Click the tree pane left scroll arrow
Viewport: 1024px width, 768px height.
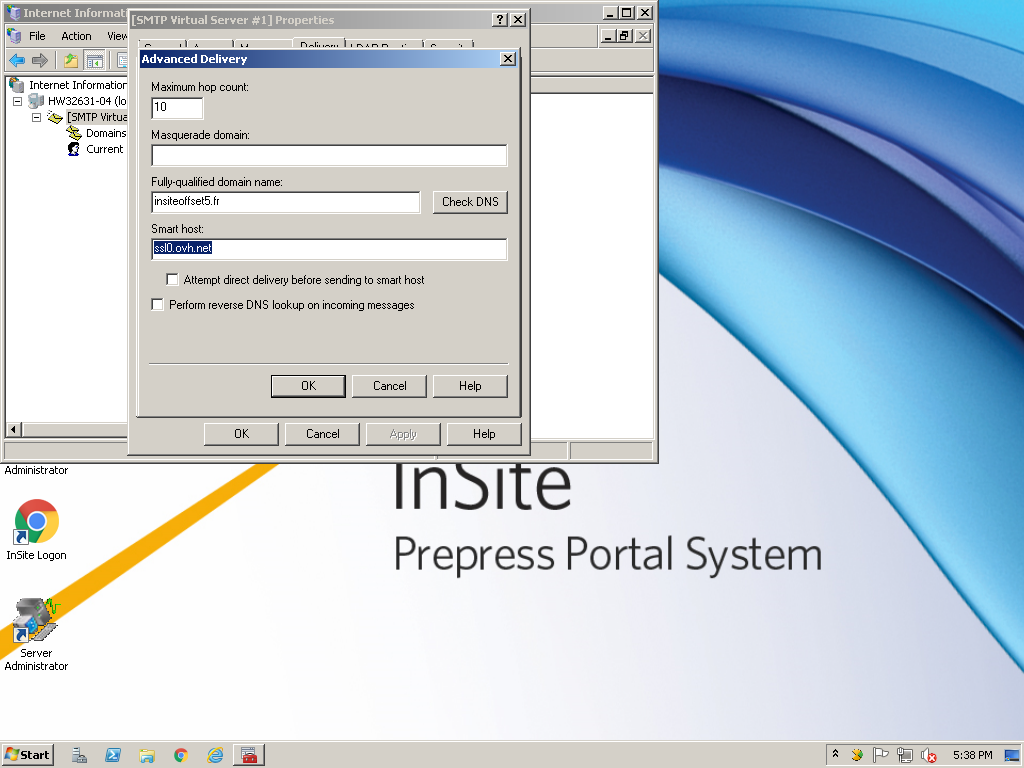[x=13, y=430]
